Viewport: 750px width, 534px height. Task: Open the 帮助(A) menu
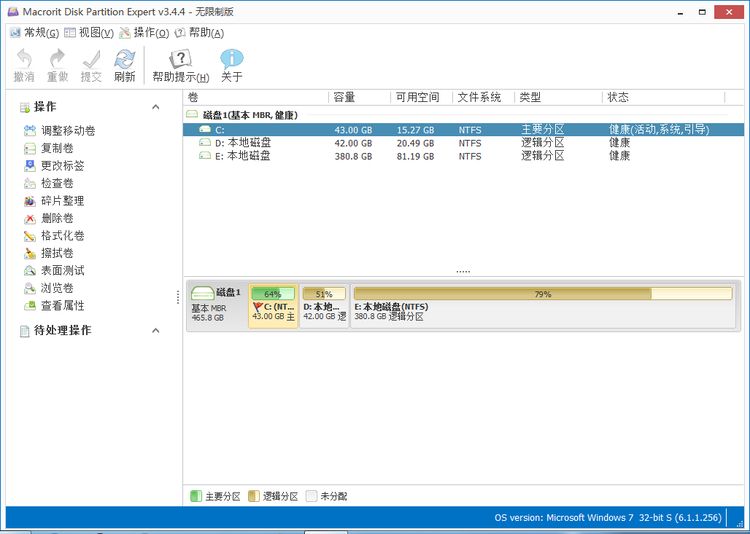[199, 33]
